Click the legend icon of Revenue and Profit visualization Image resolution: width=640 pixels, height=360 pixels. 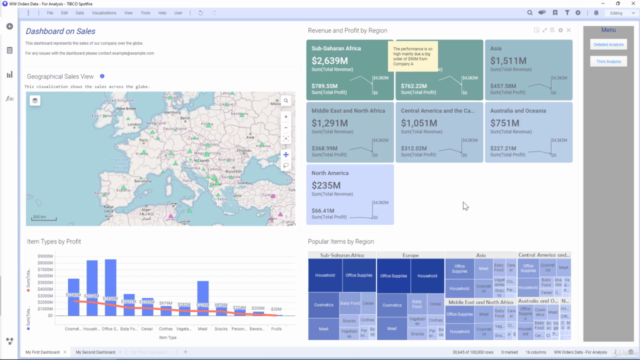[x=552, y=30]
